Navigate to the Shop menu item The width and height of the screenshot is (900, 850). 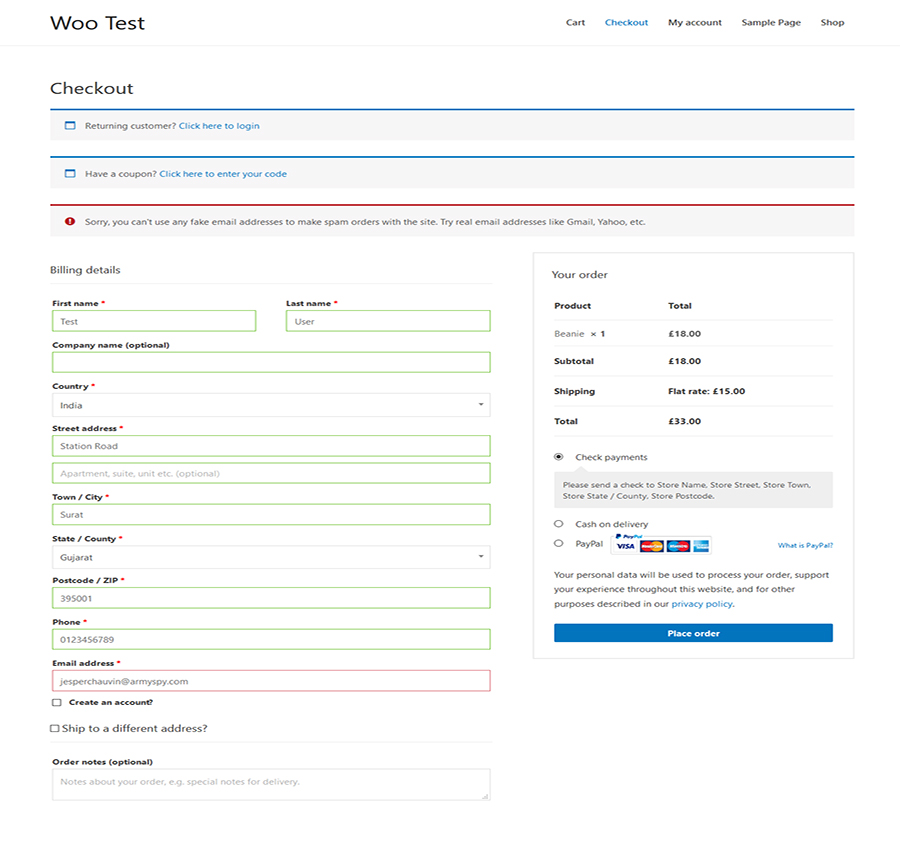tap(832, 22)
